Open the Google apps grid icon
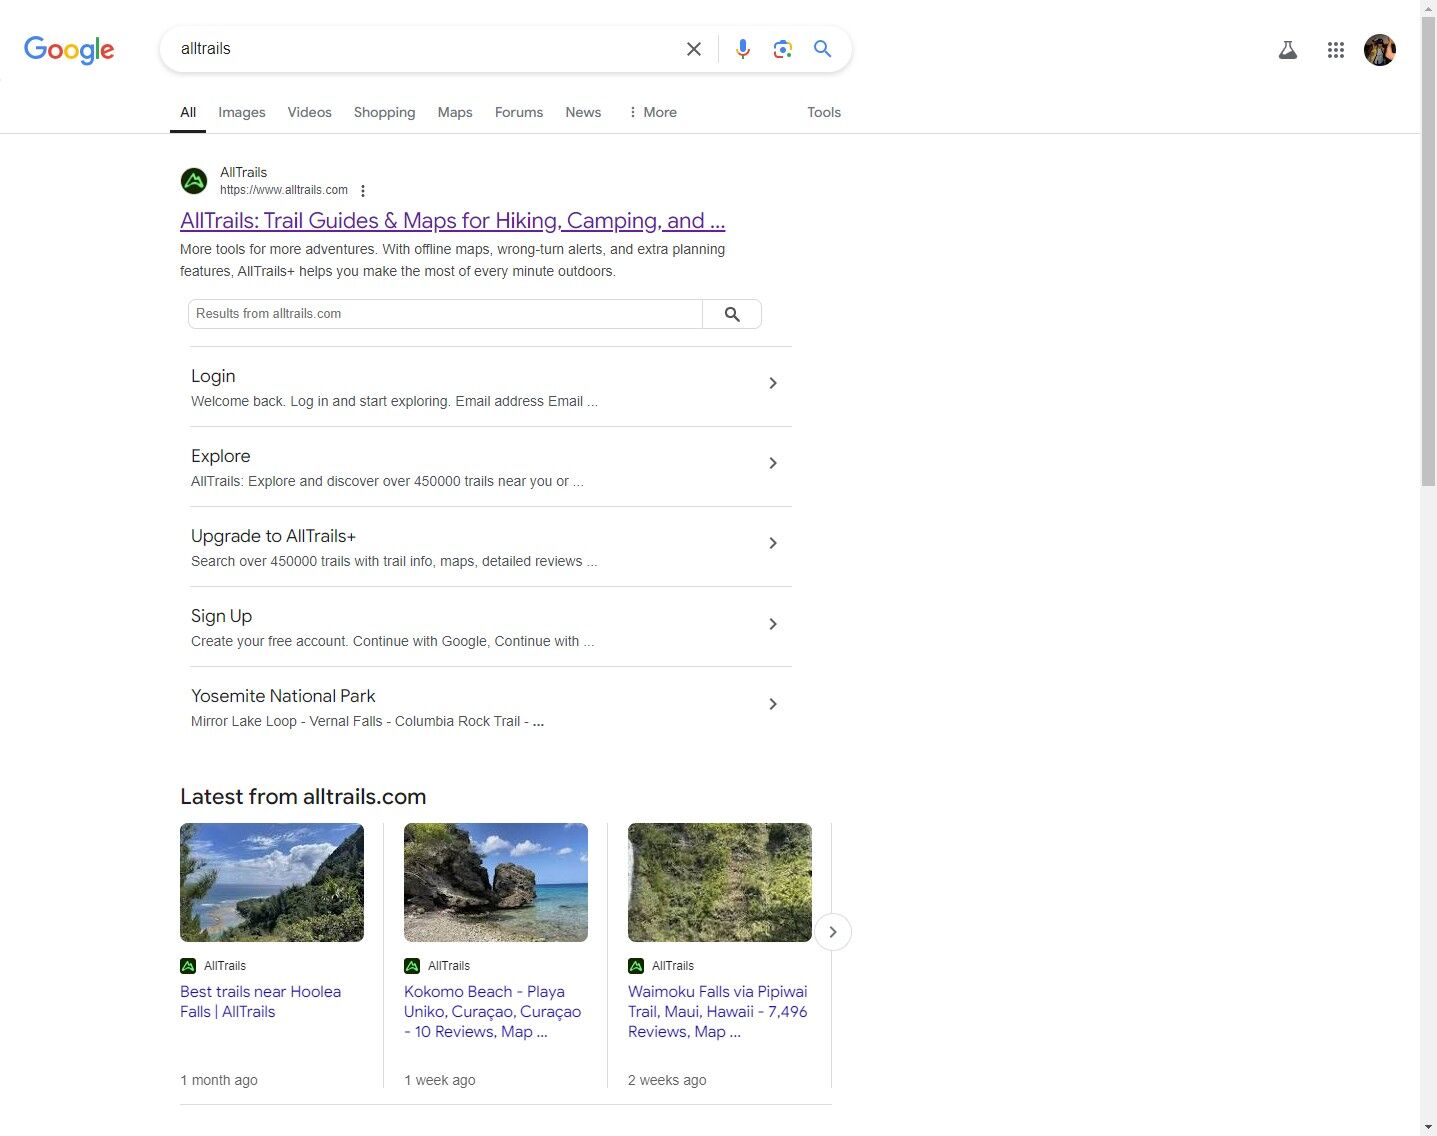 [1336, 50]
